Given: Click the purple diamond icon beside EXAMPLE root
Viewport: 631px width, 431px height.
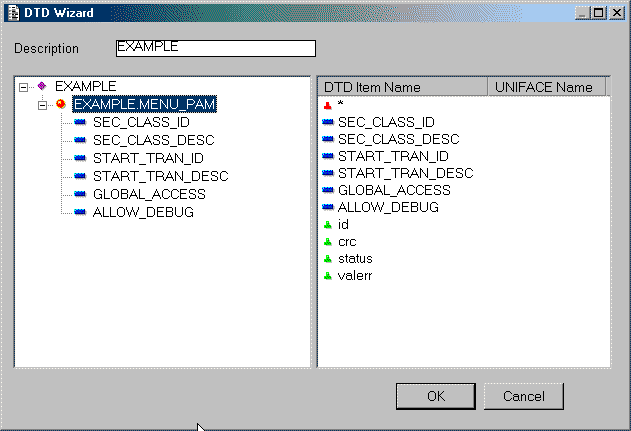Looking at the screenshot, I should [42, 86].
